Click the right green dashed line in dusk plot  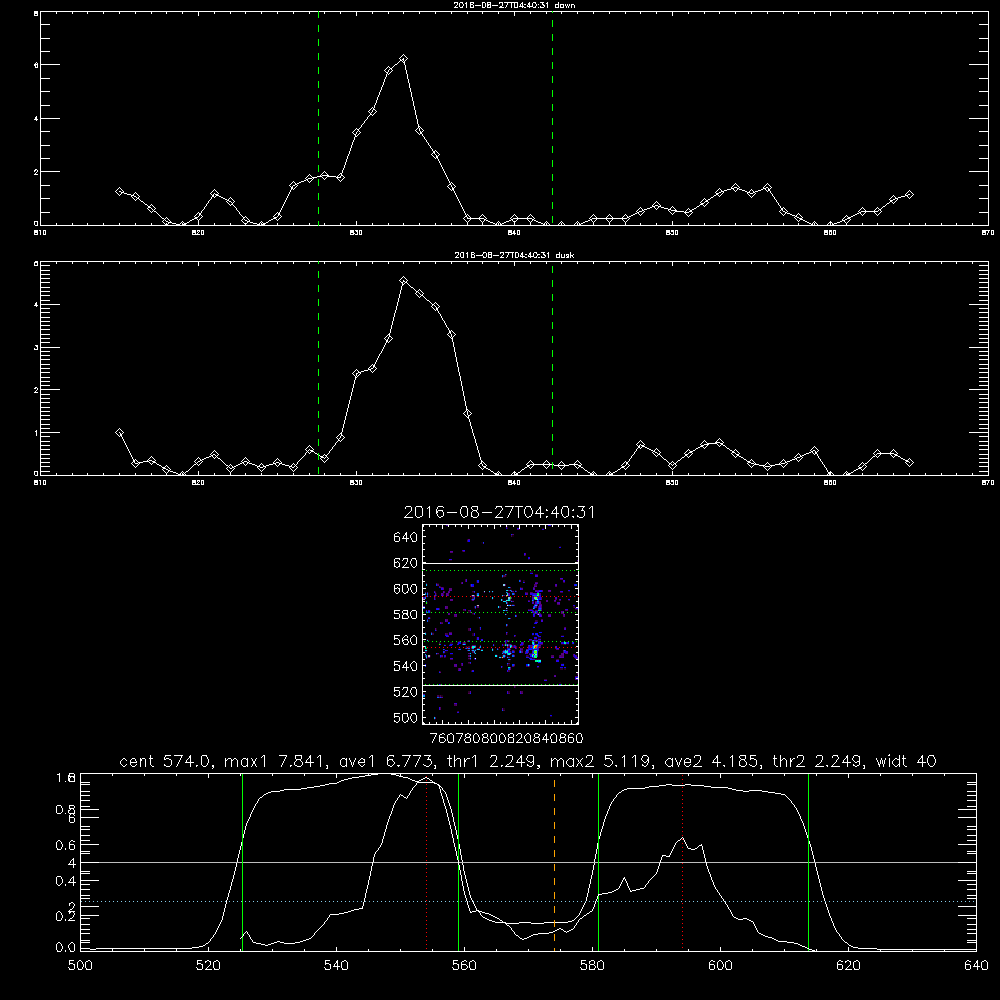552,369
